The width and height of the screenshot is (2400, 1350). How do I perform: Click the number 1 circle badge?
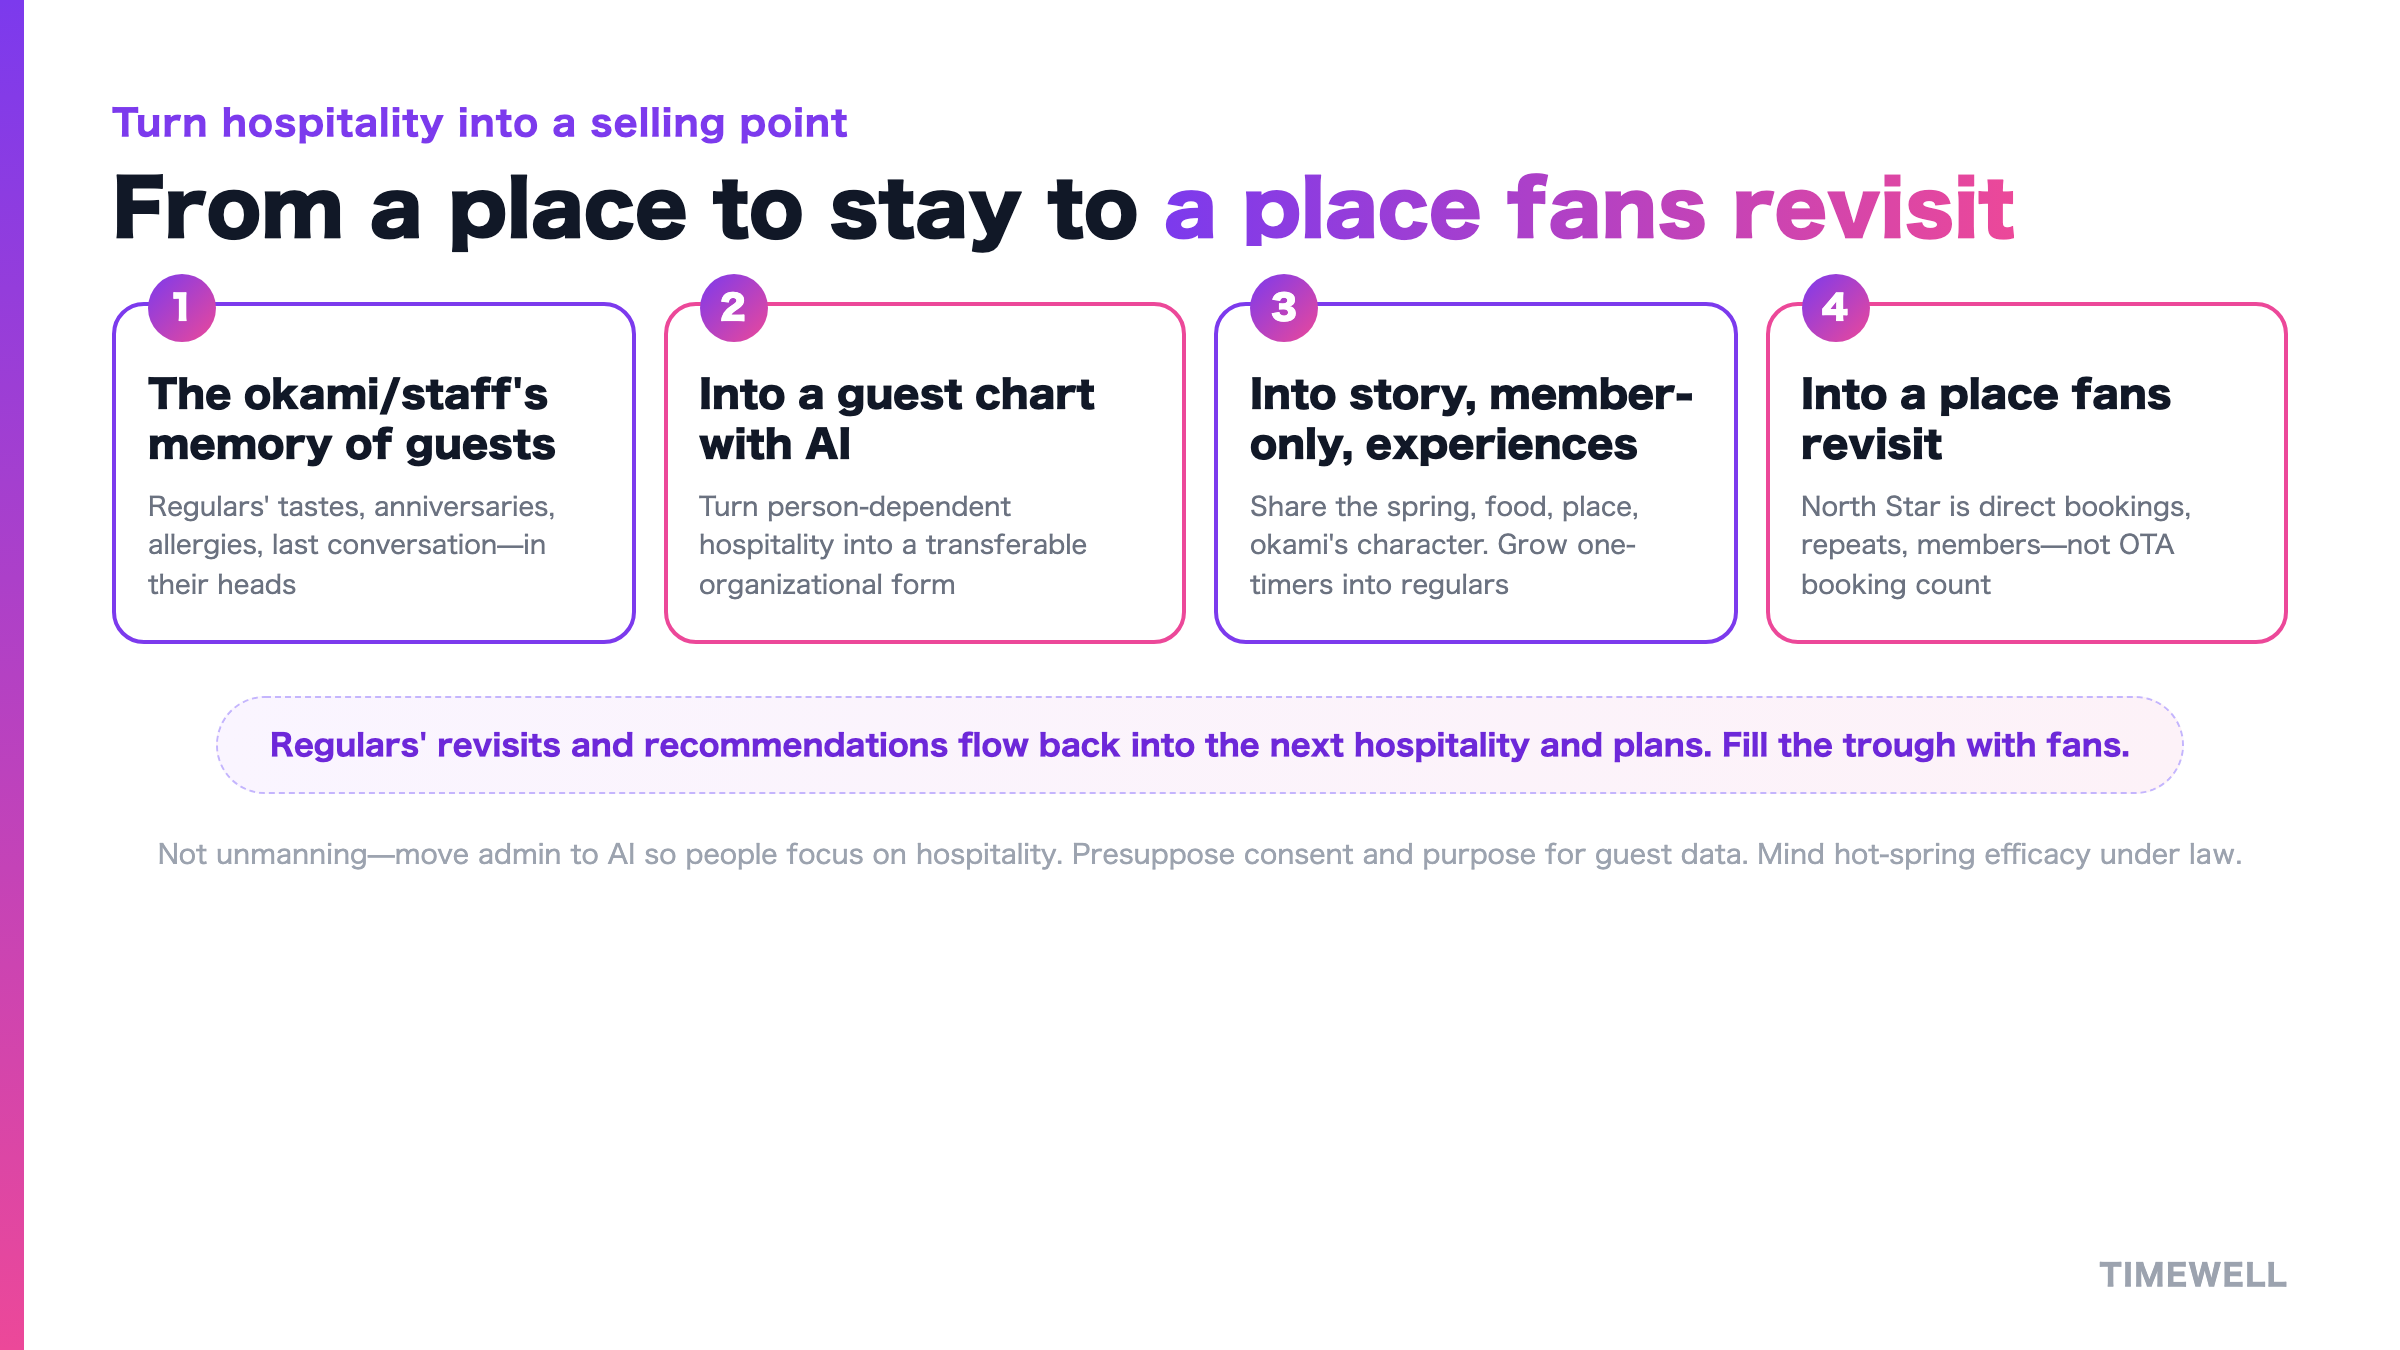[x=182, y=308]
